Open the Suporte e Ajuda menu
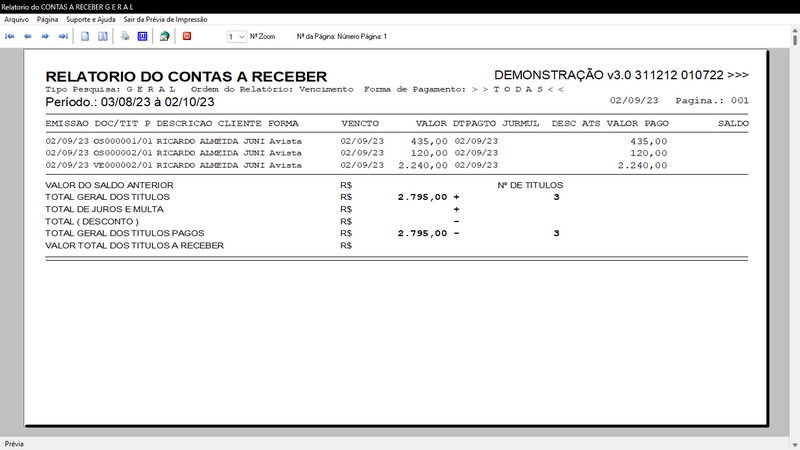 coord(92,19)
